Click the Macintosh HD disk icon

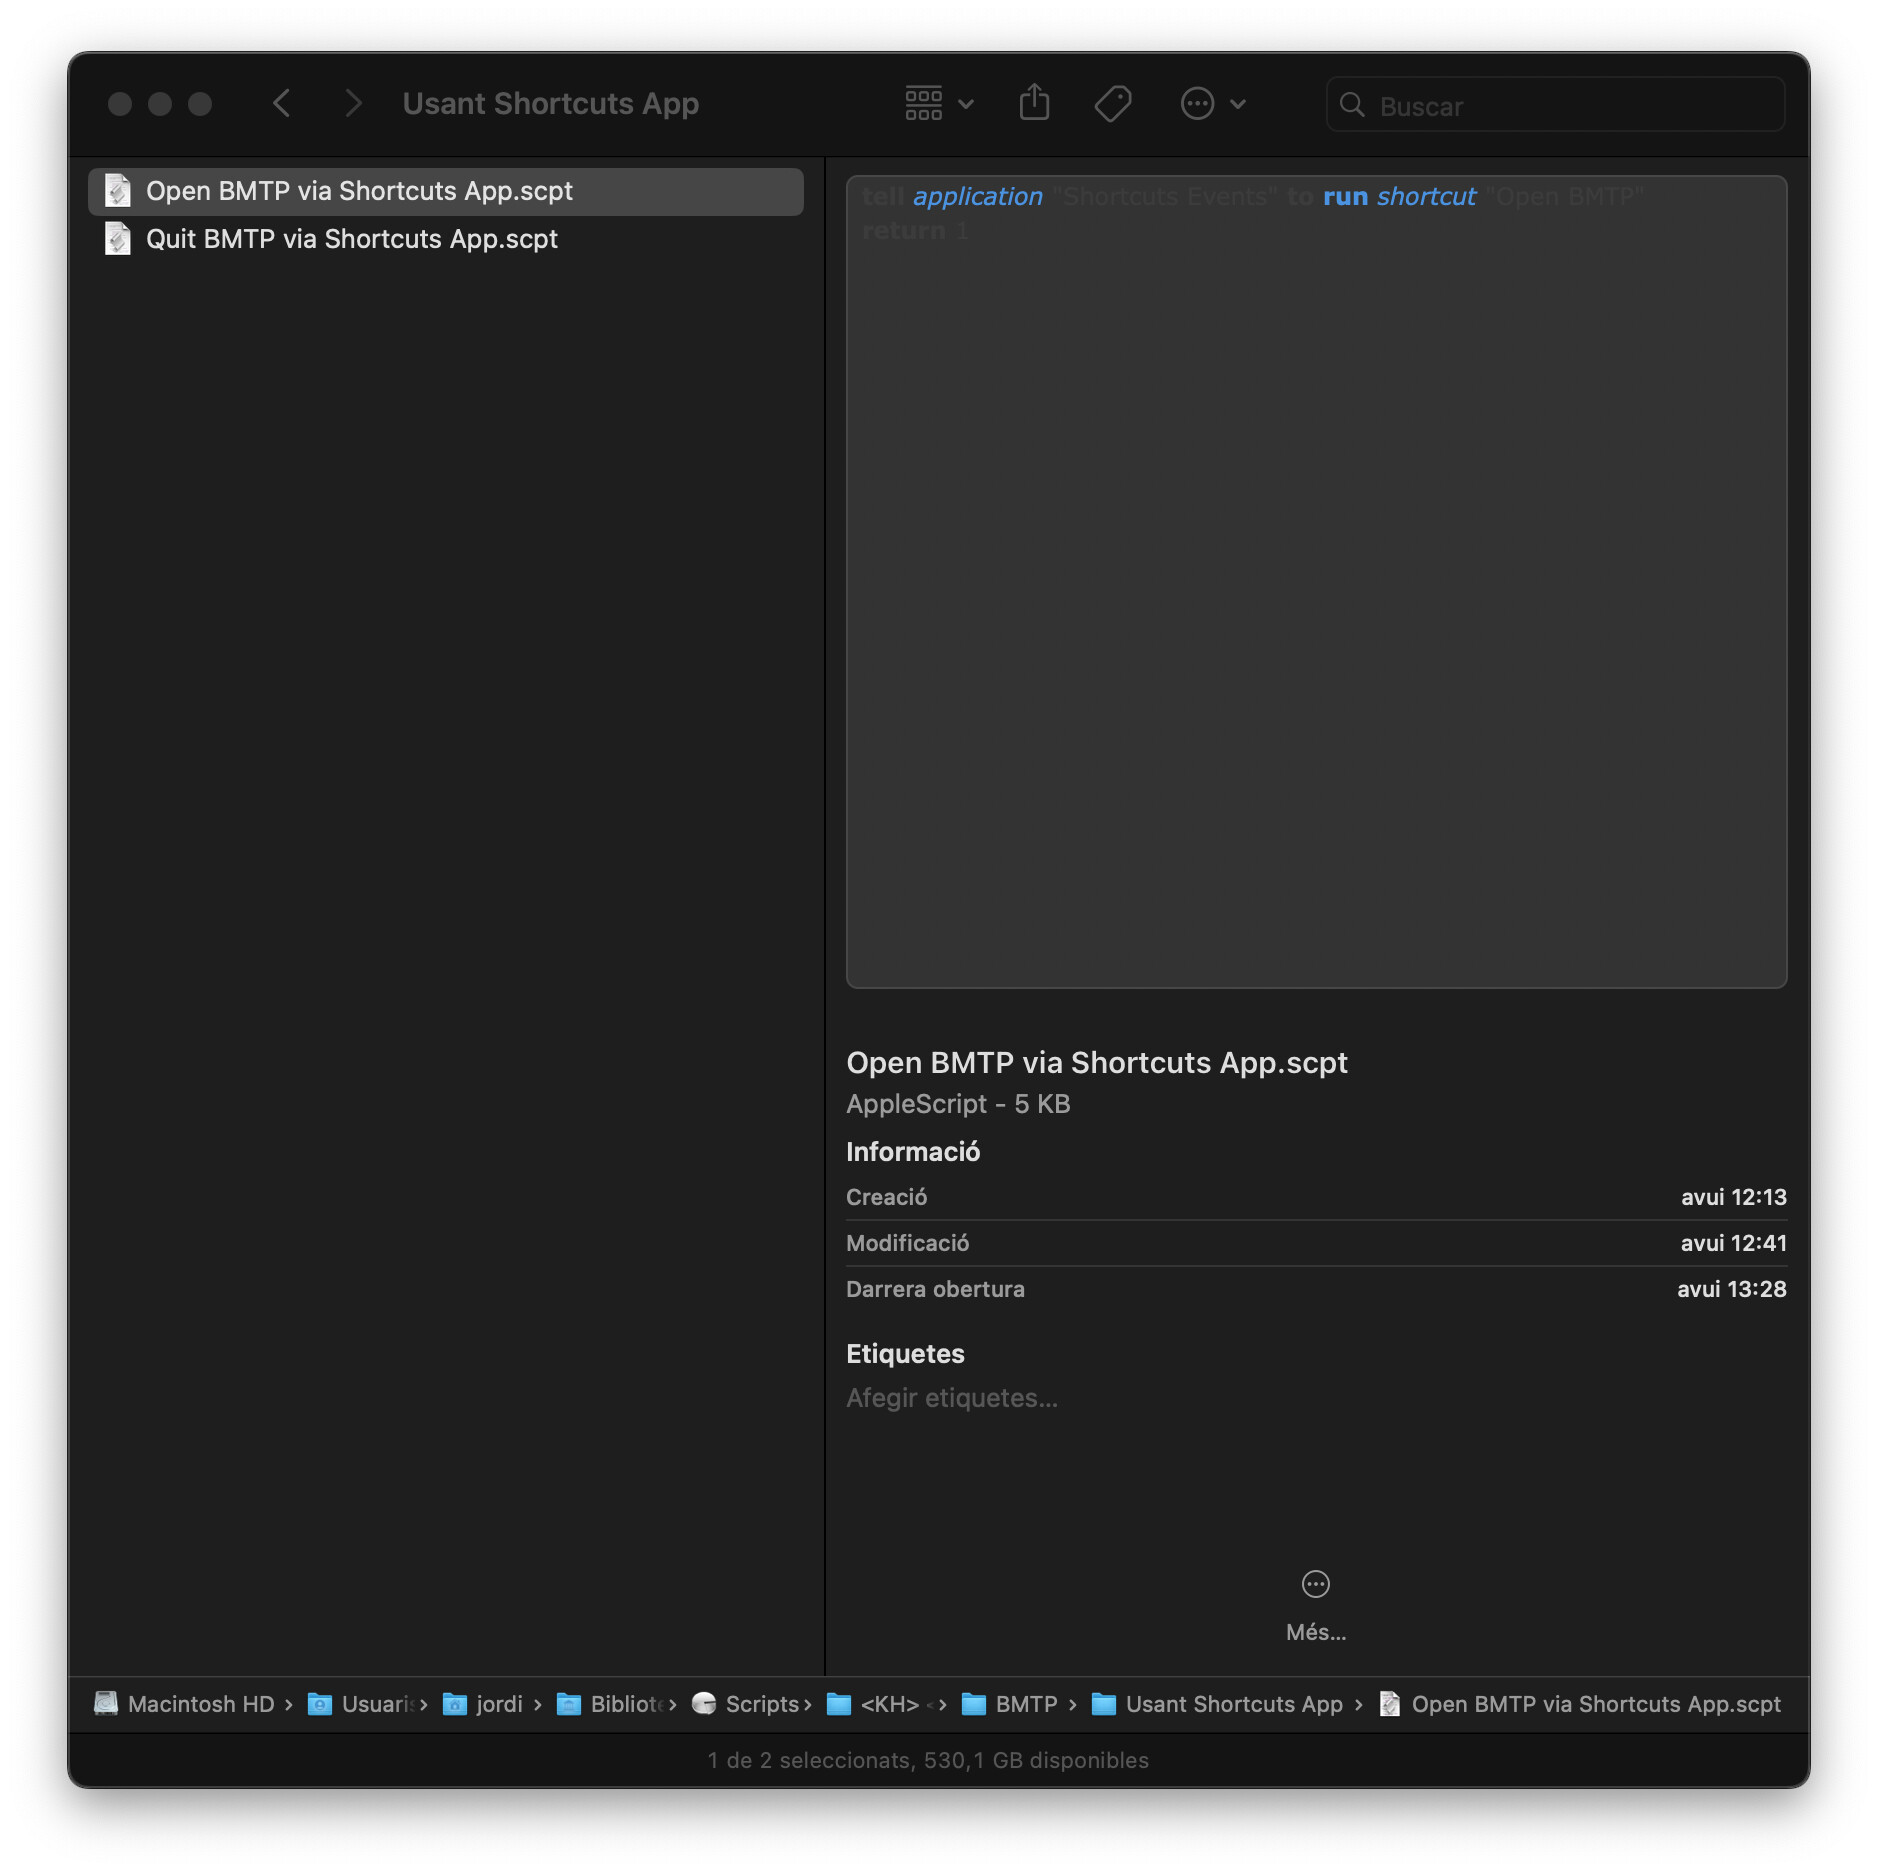[106, 1704]
